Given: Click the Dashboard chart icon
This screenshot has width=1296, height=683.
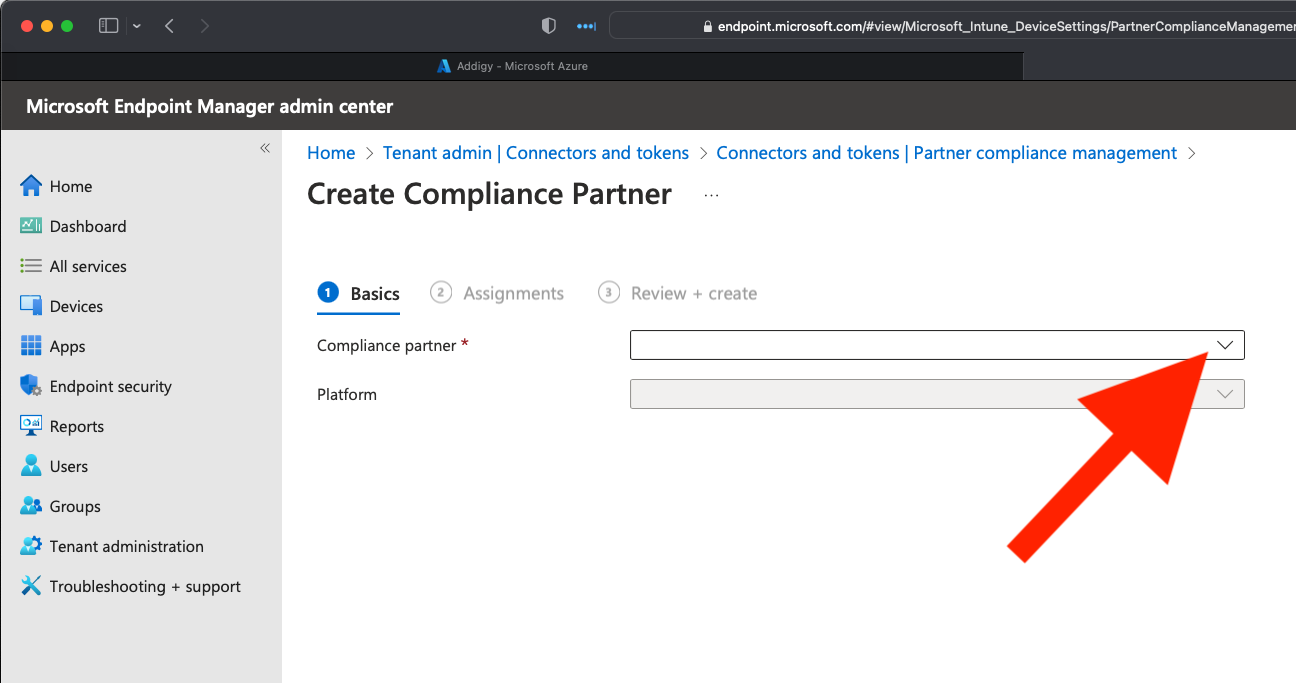Looking at the screenshot, I should coord(31,226).
